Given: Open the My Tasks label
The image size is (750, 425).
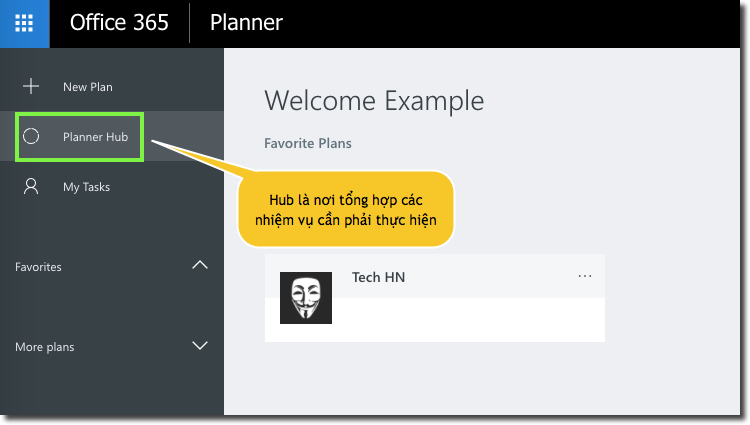Looking at the screenshot, I should [86, 187].
